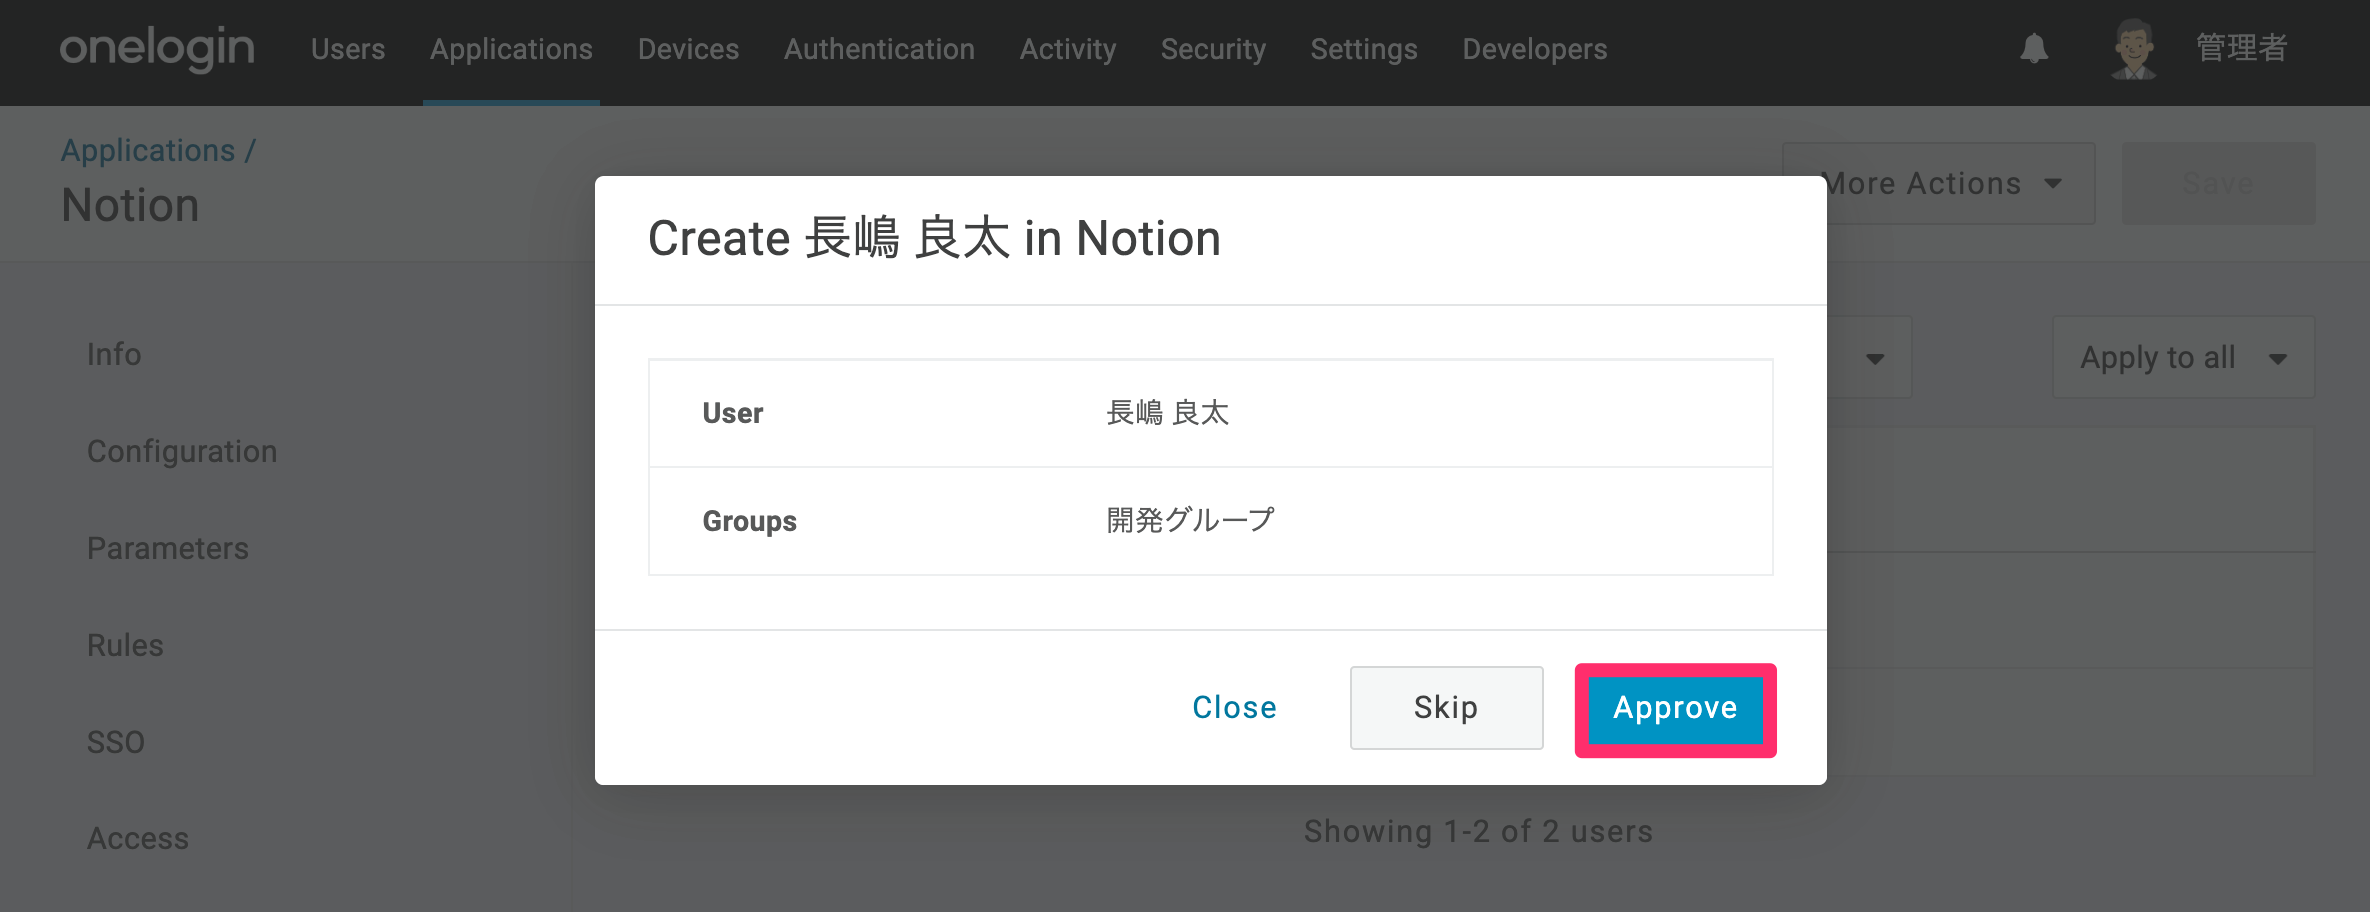
Task: Click the OneLogin logo
Action: click(x=157, y=49)
